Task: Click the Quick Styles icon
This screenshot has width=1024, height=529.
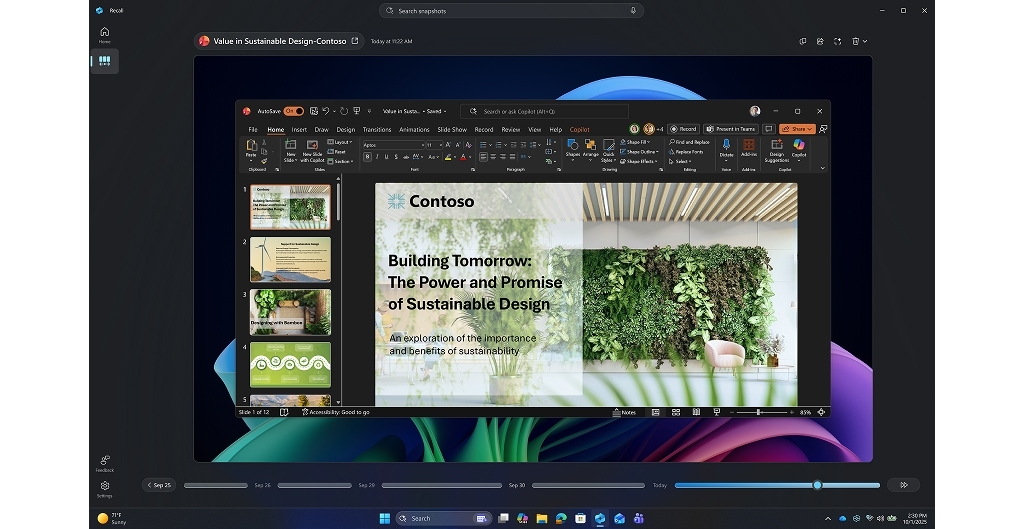Action: coord(609,144)
